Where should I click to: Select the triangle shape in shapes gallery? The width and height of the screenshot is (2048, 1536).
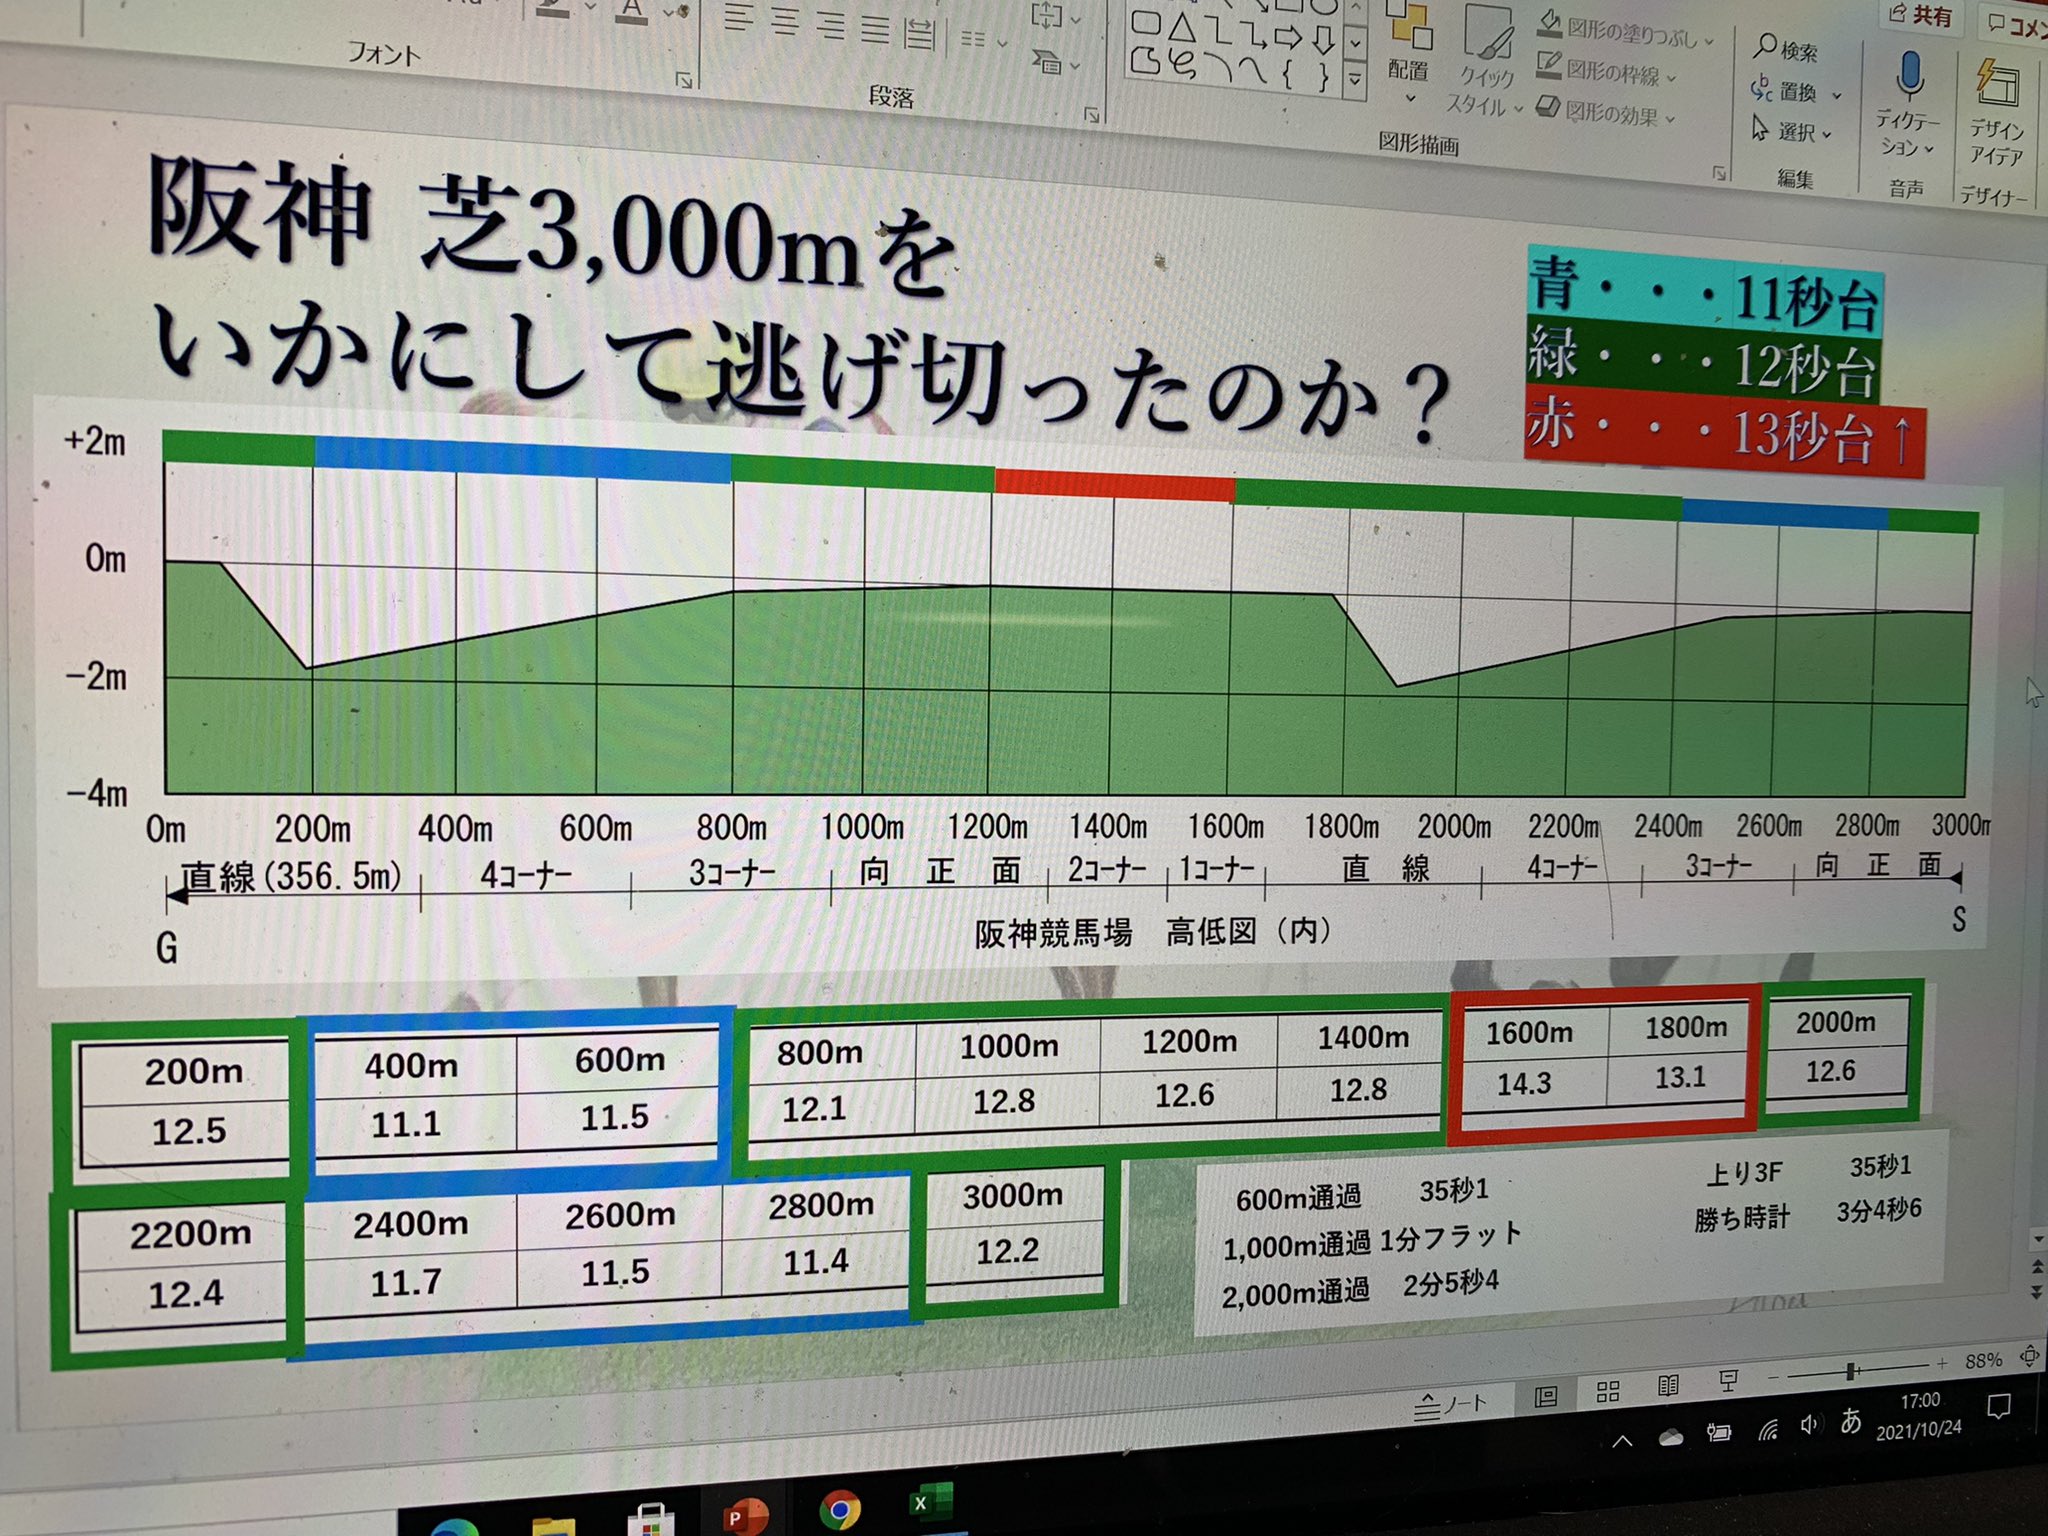[1182, 26]
